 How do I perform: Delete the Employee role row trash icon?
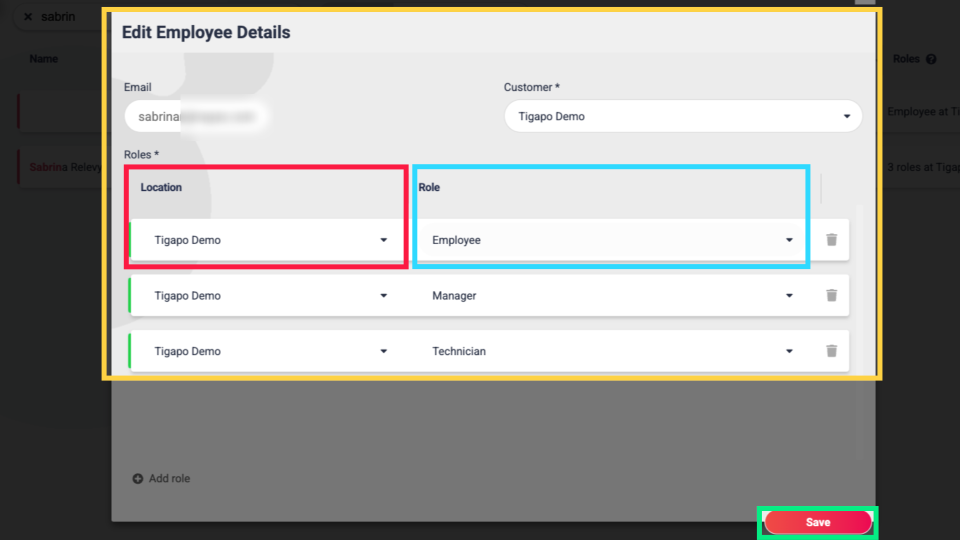tap(831, 240)
